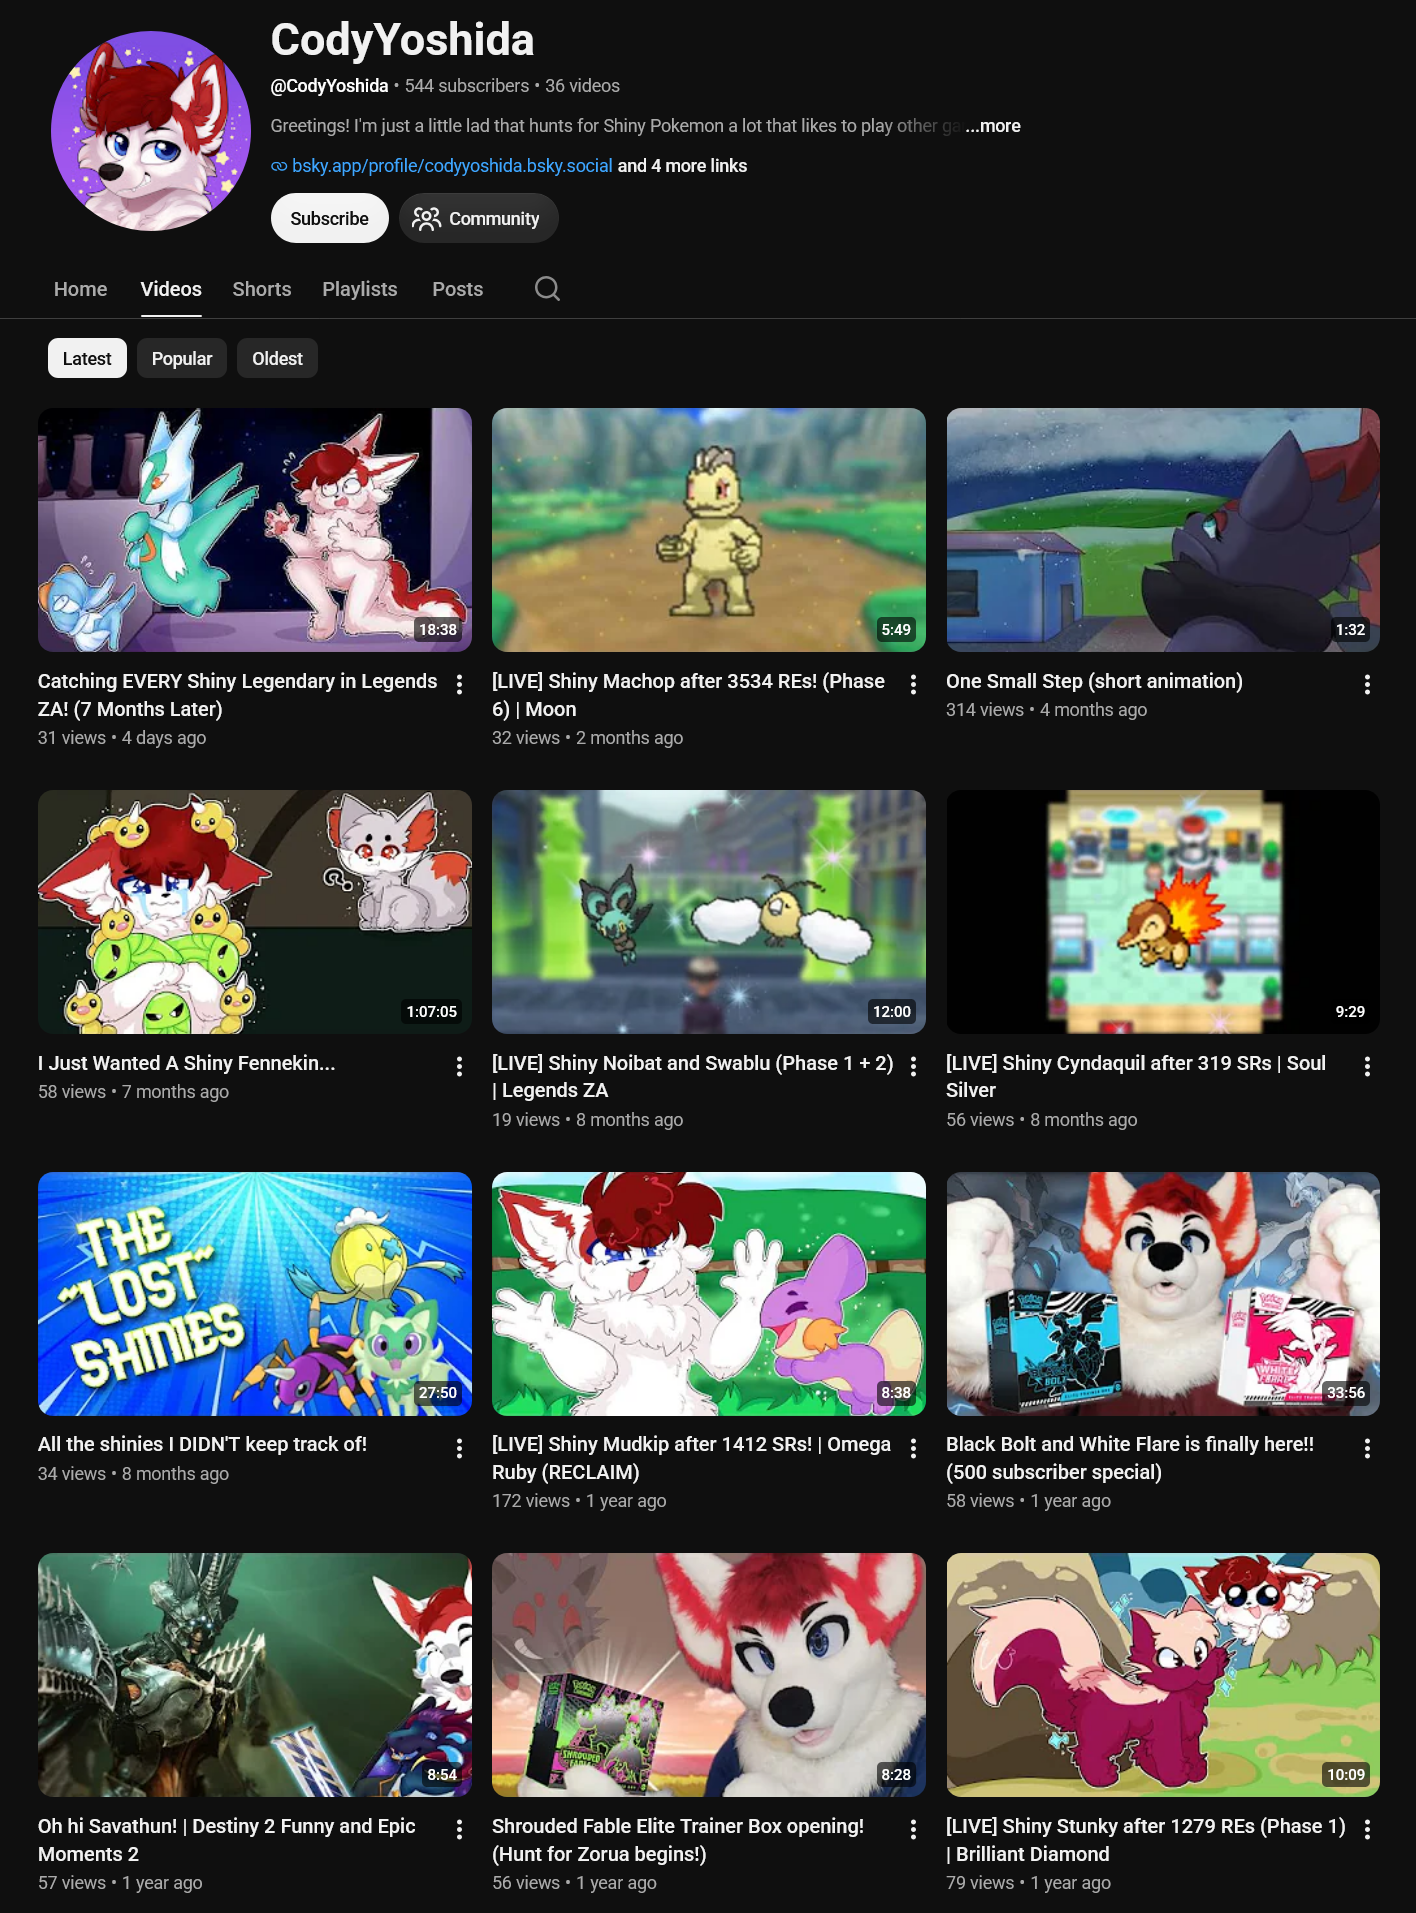
Task: Open the bsky.app profile link
Action: 452,166
